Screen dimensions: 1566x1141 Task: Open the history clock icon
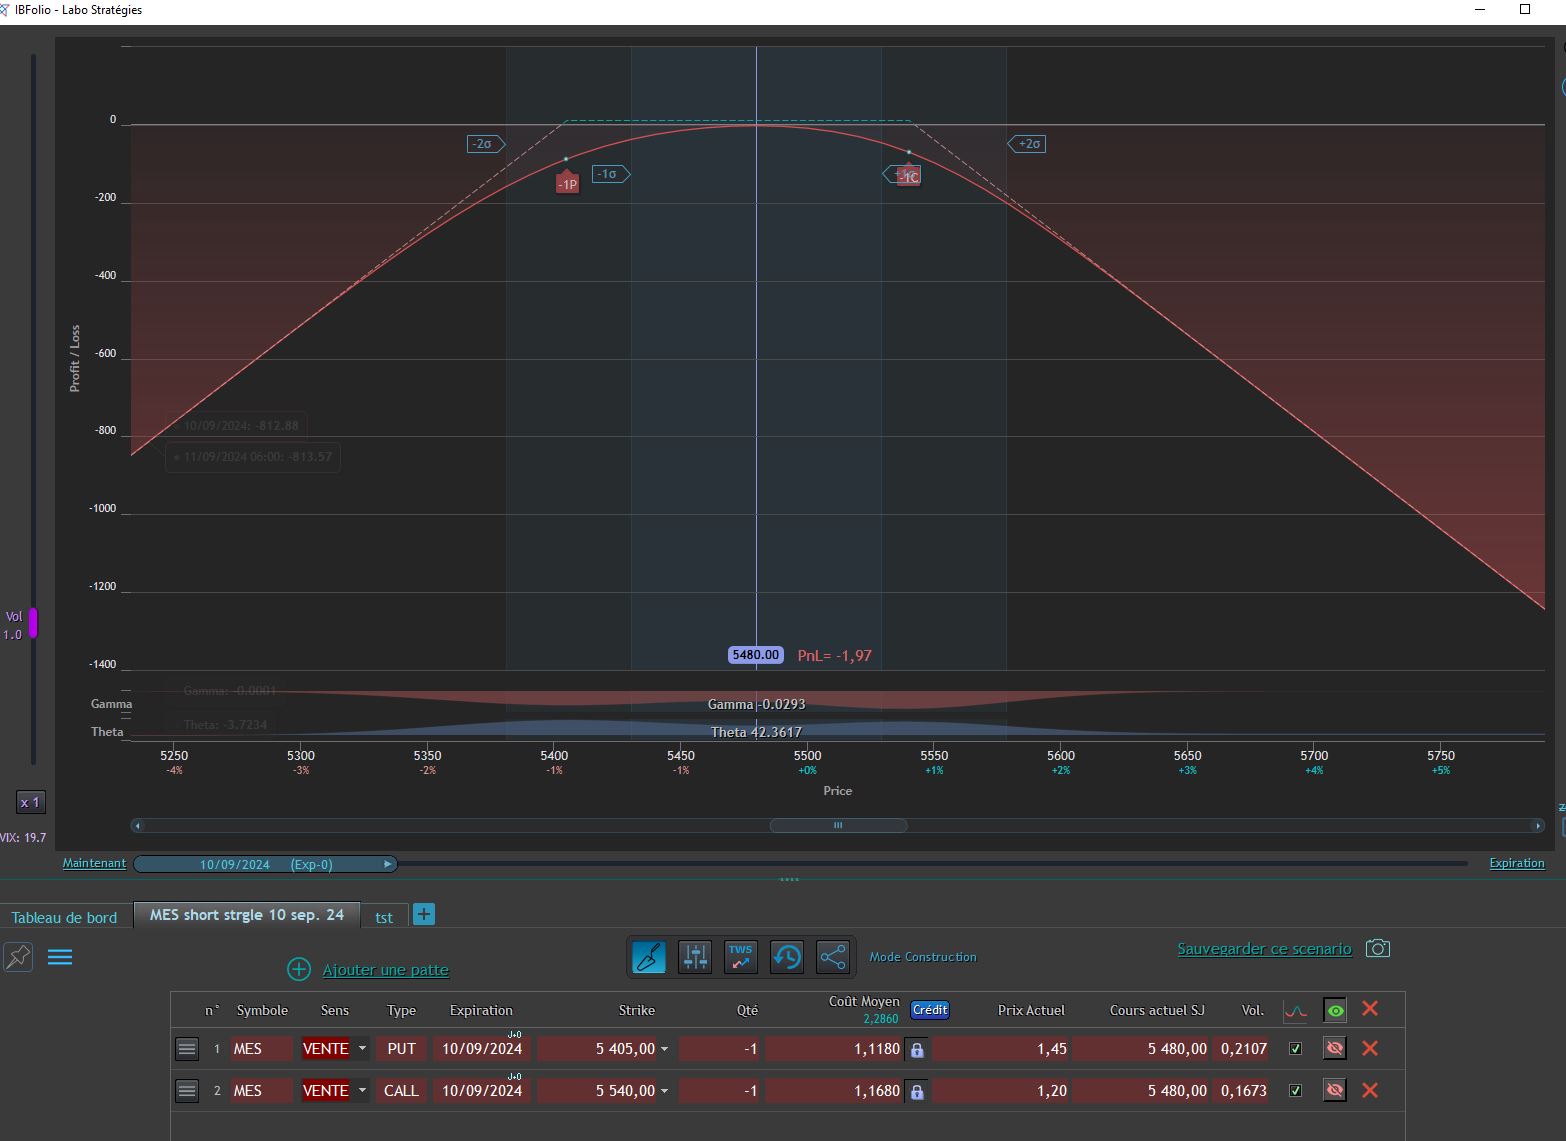tap(787, 957)
